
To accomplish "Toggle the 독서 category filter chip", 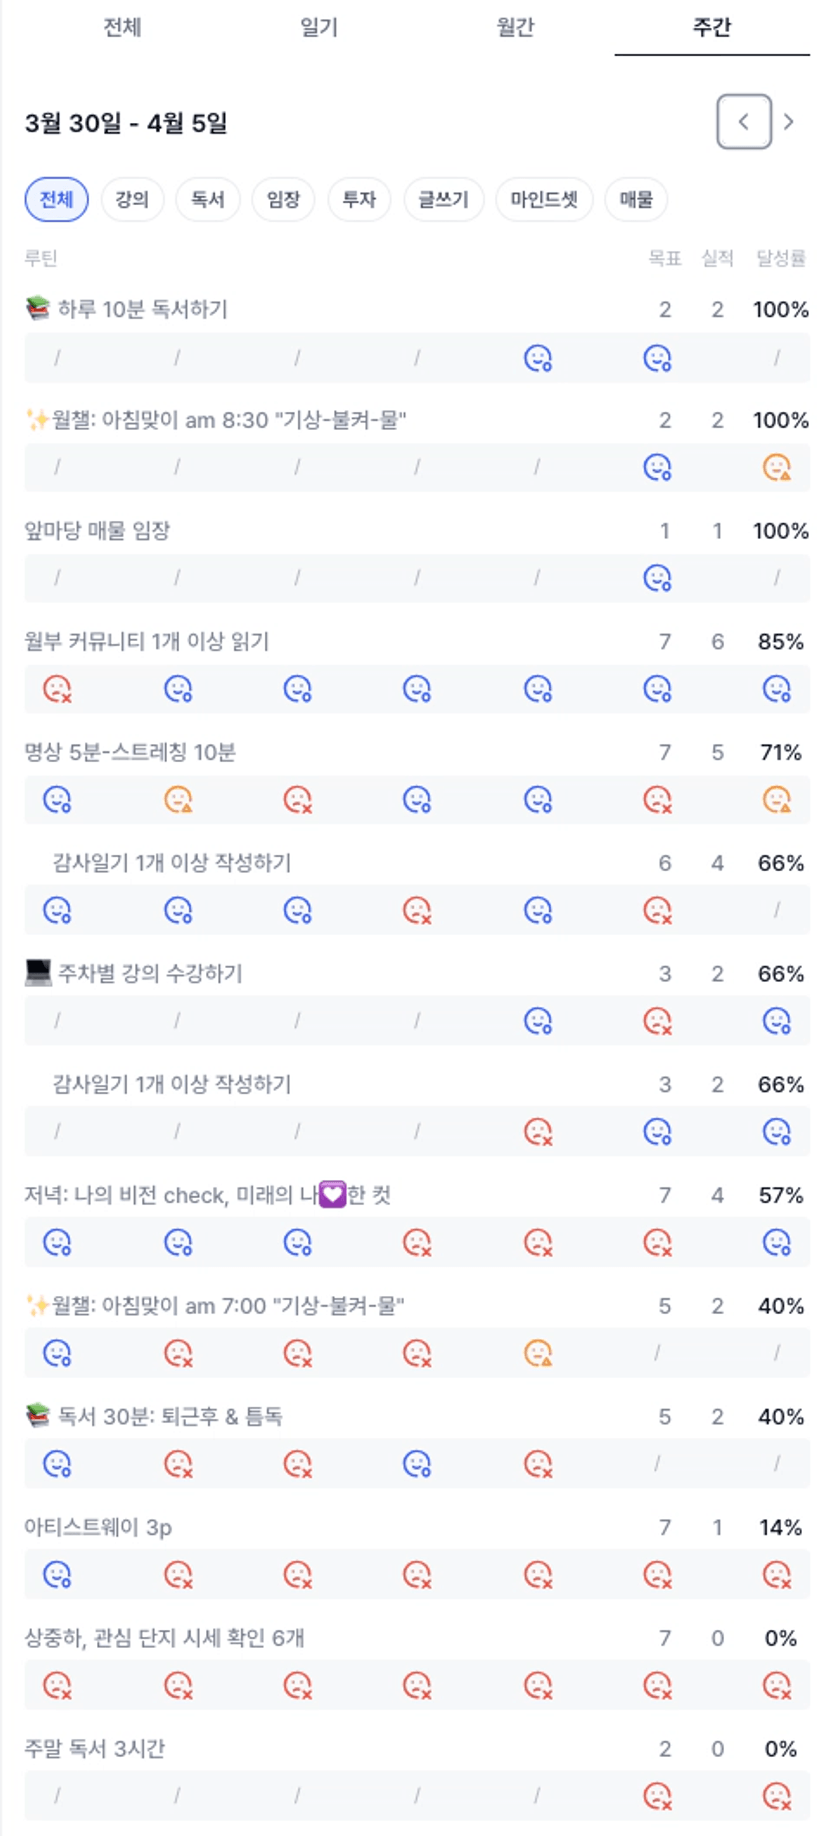I will [207, 199].
